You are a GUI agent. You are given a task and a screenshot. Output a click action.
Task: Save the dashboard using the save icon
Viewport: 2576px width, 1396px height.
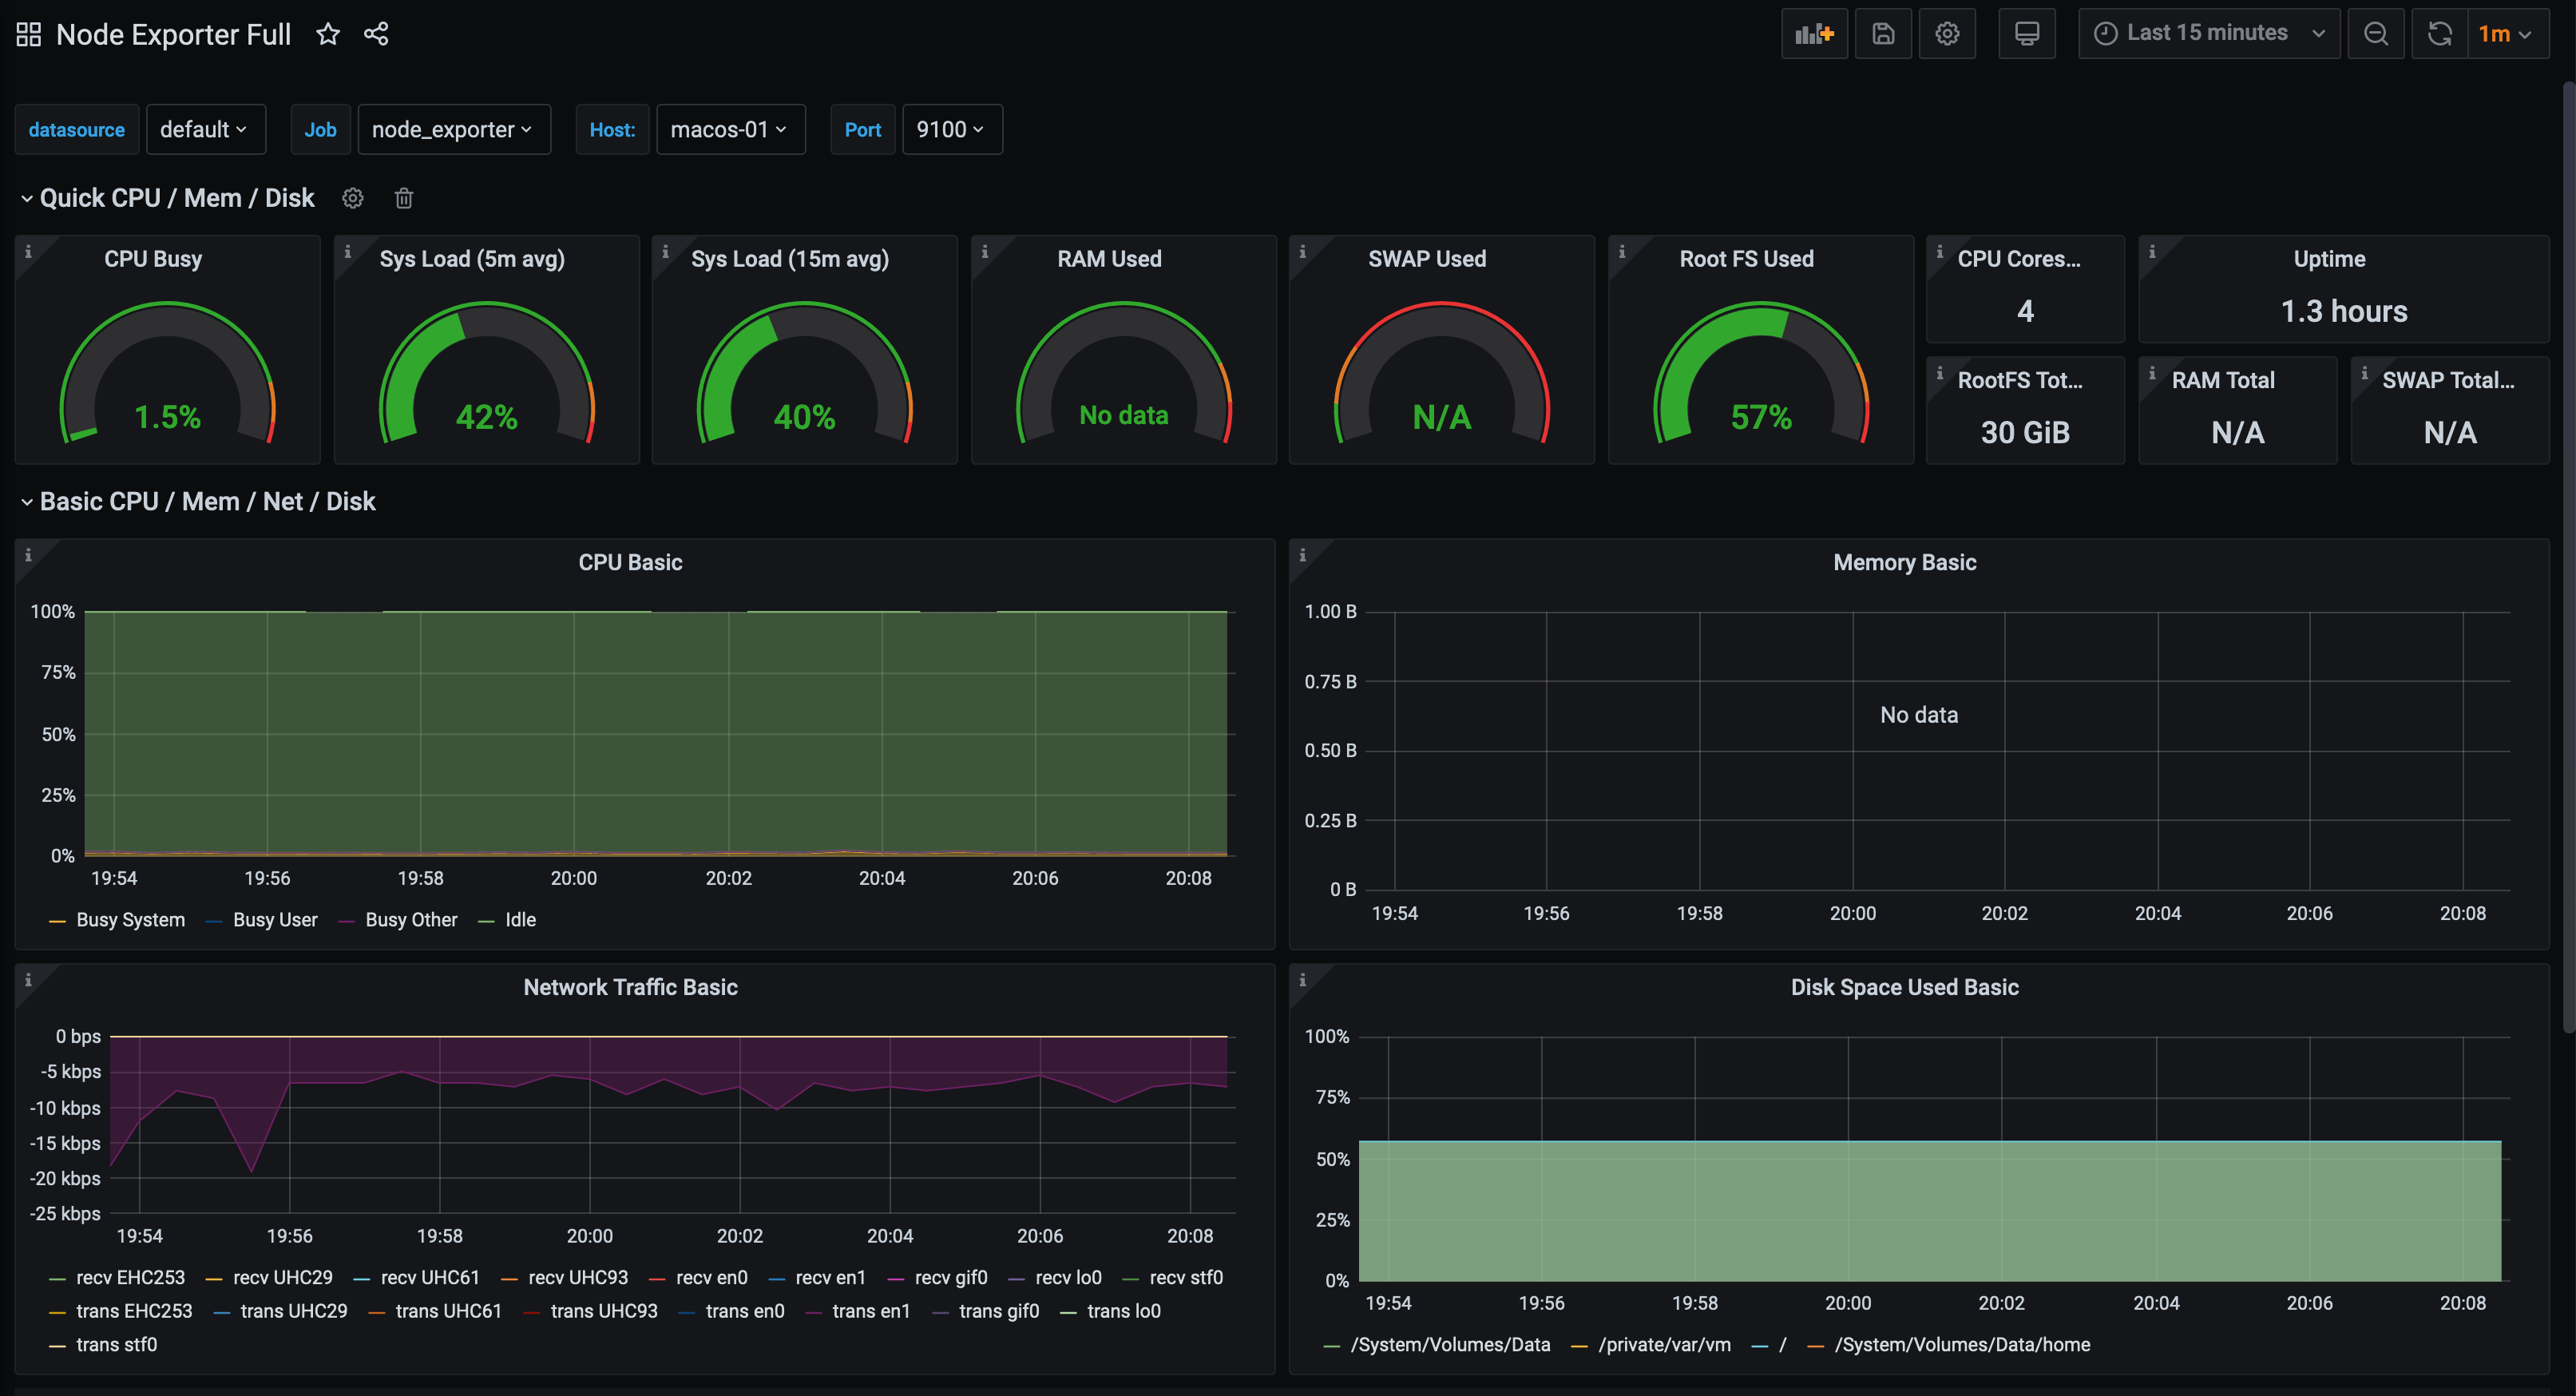(x=1883, y=33)
